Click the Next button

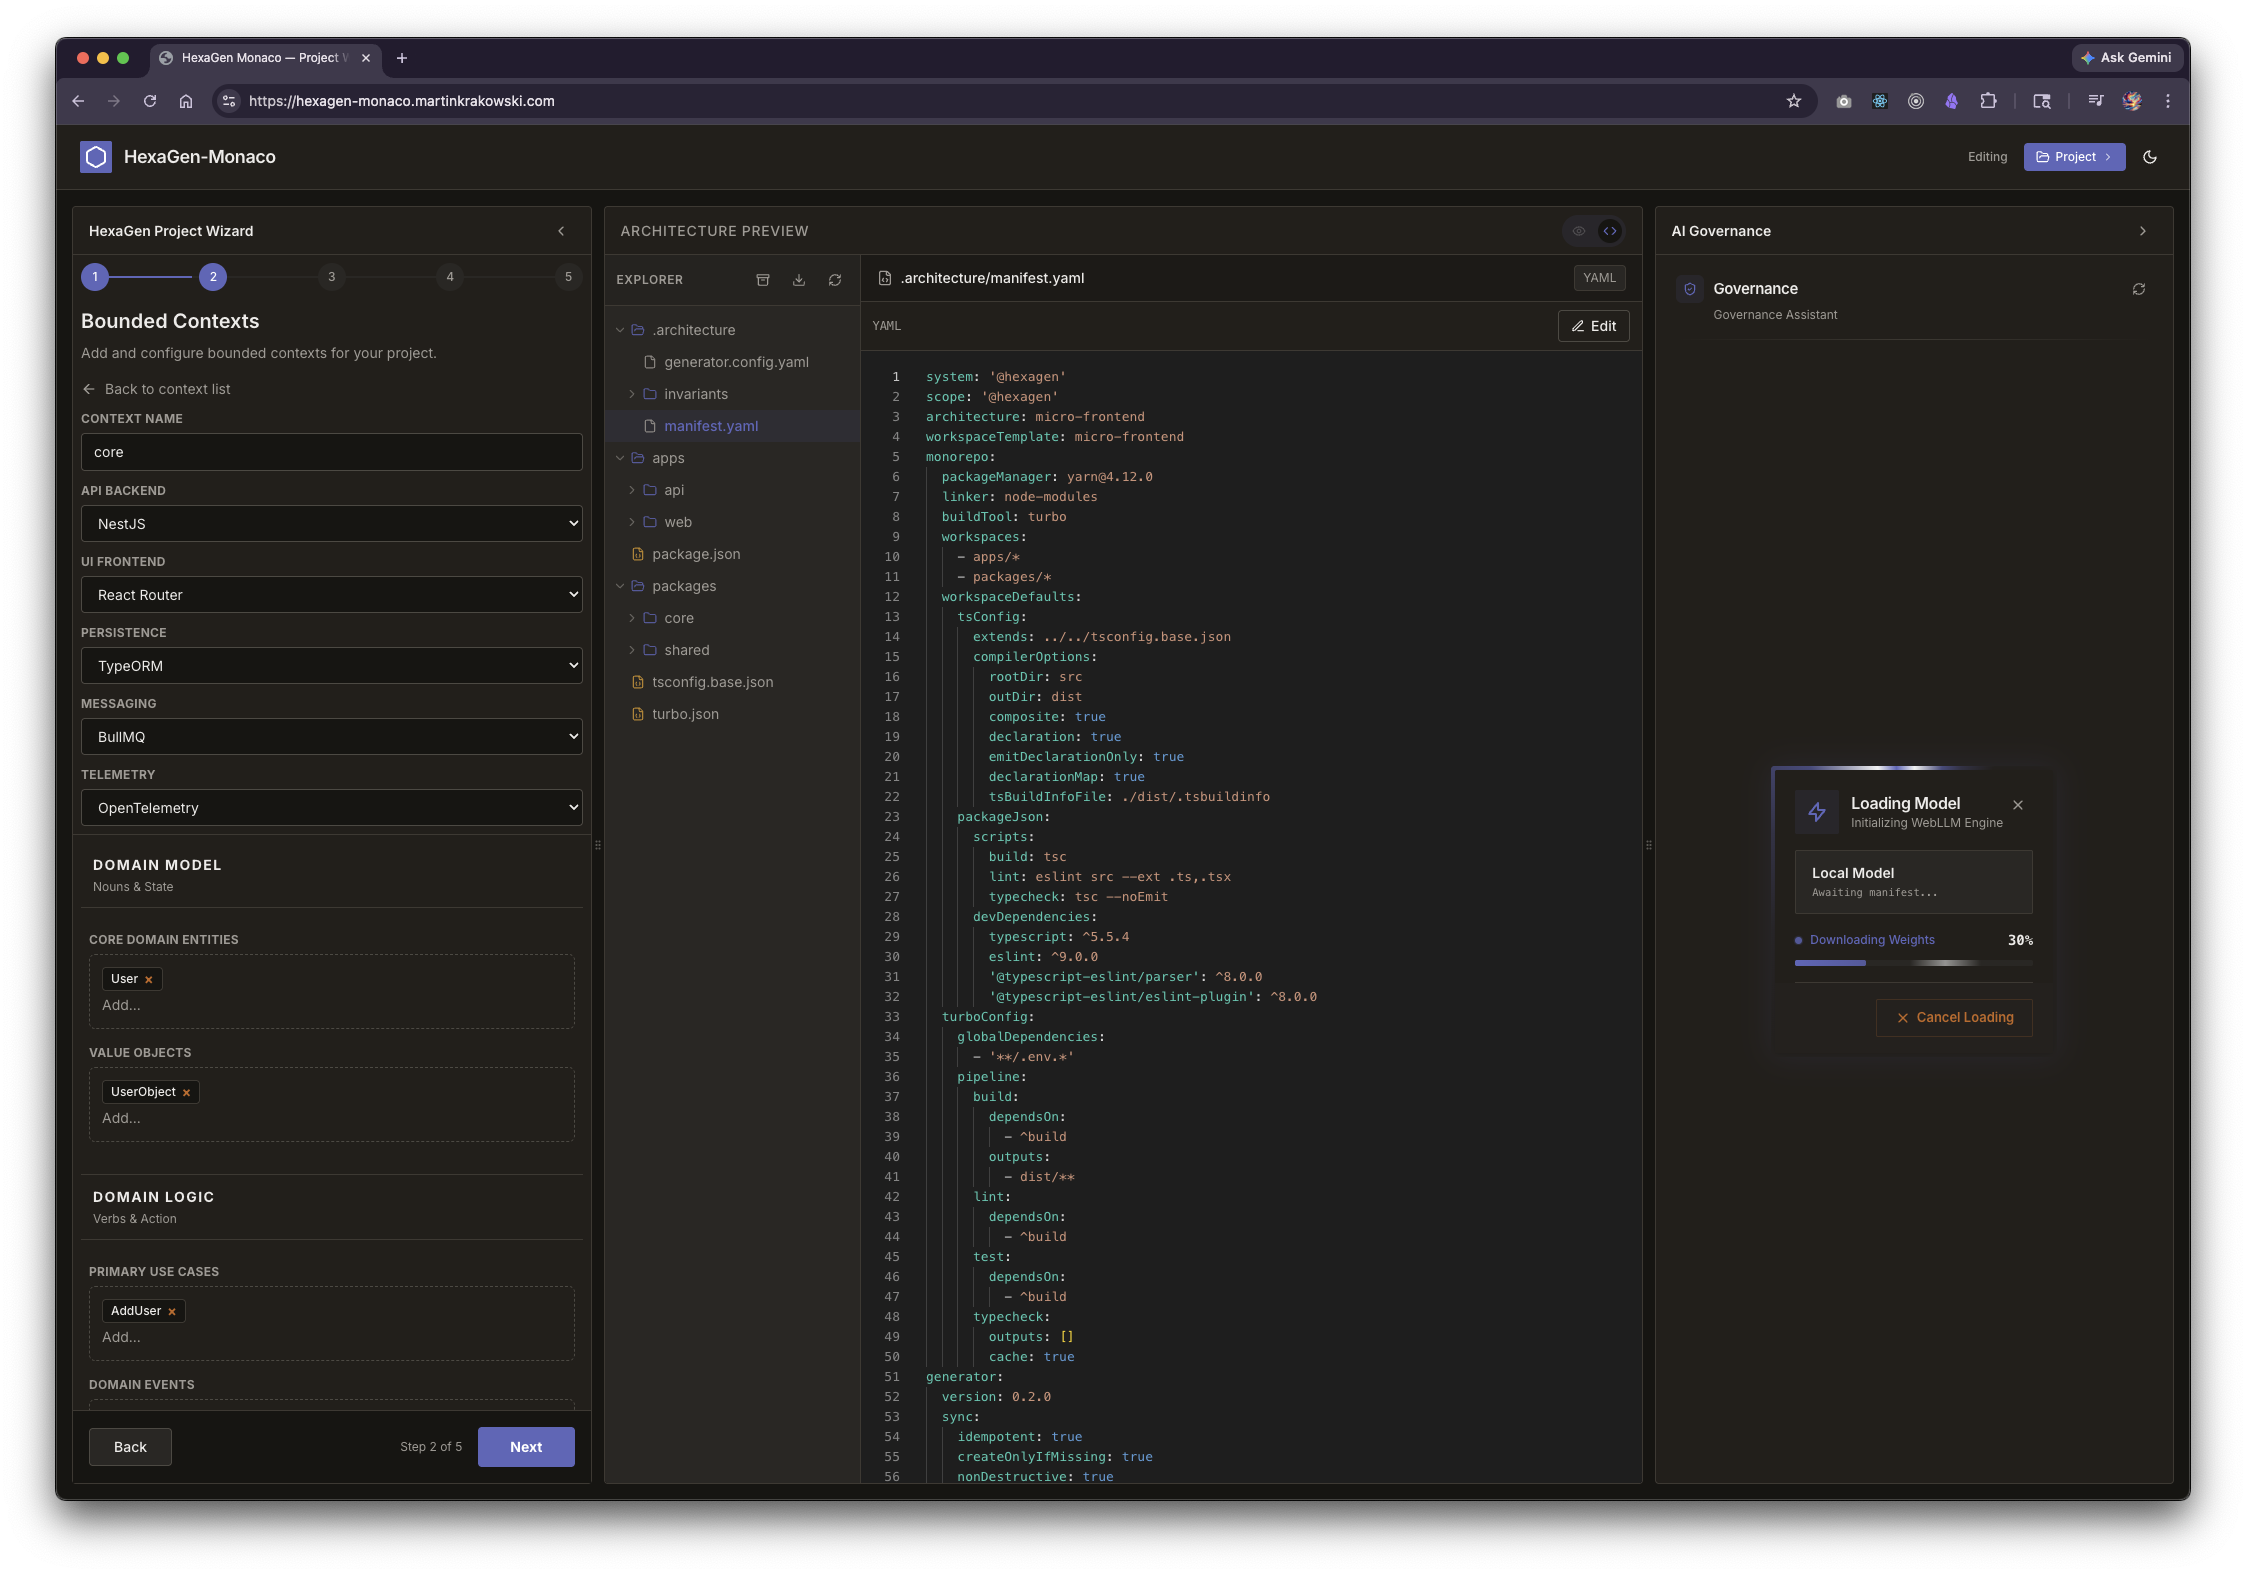(526, 1447)
